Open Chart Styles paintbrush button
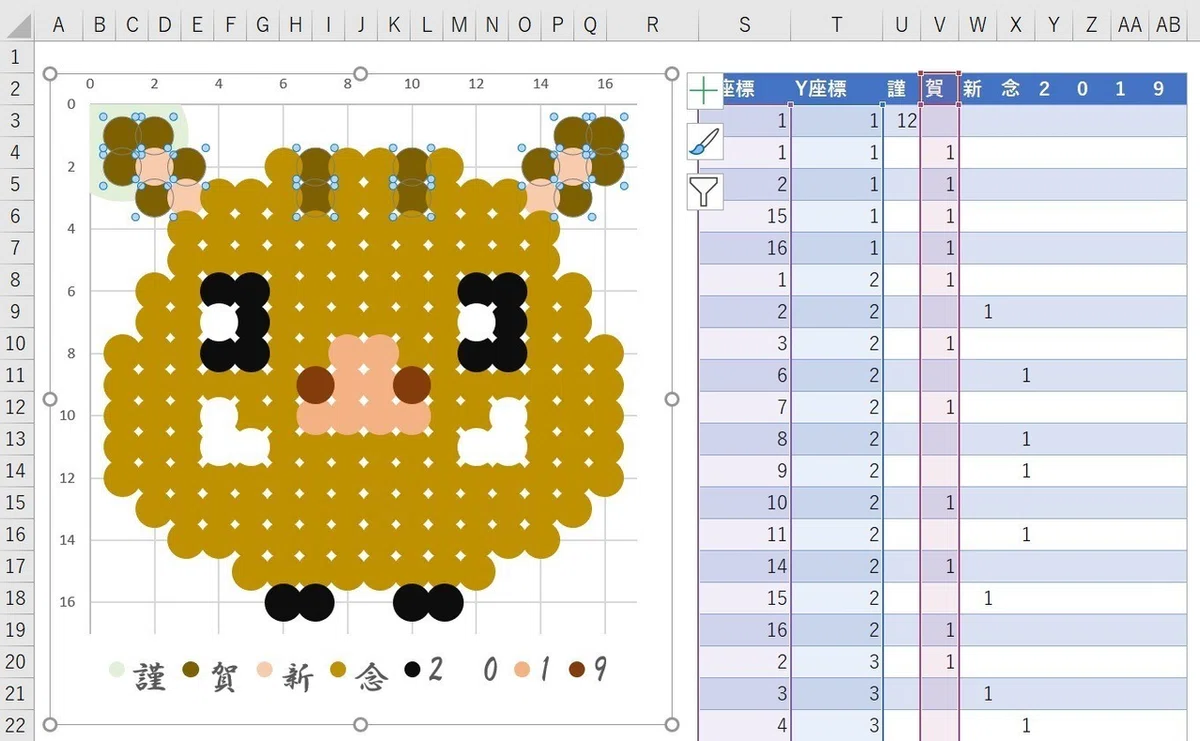The width and height of the screenshot is (1200, 741). pos(705,141)
